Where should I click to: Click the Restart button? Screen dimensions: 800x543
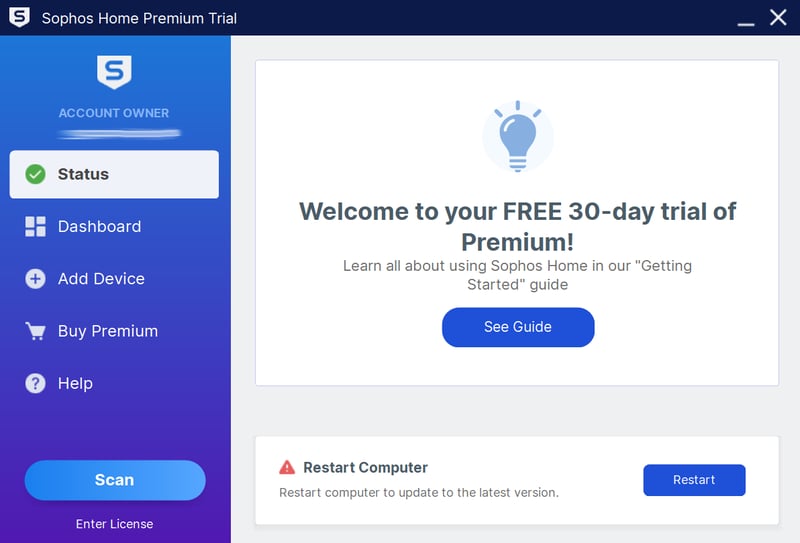694,480
